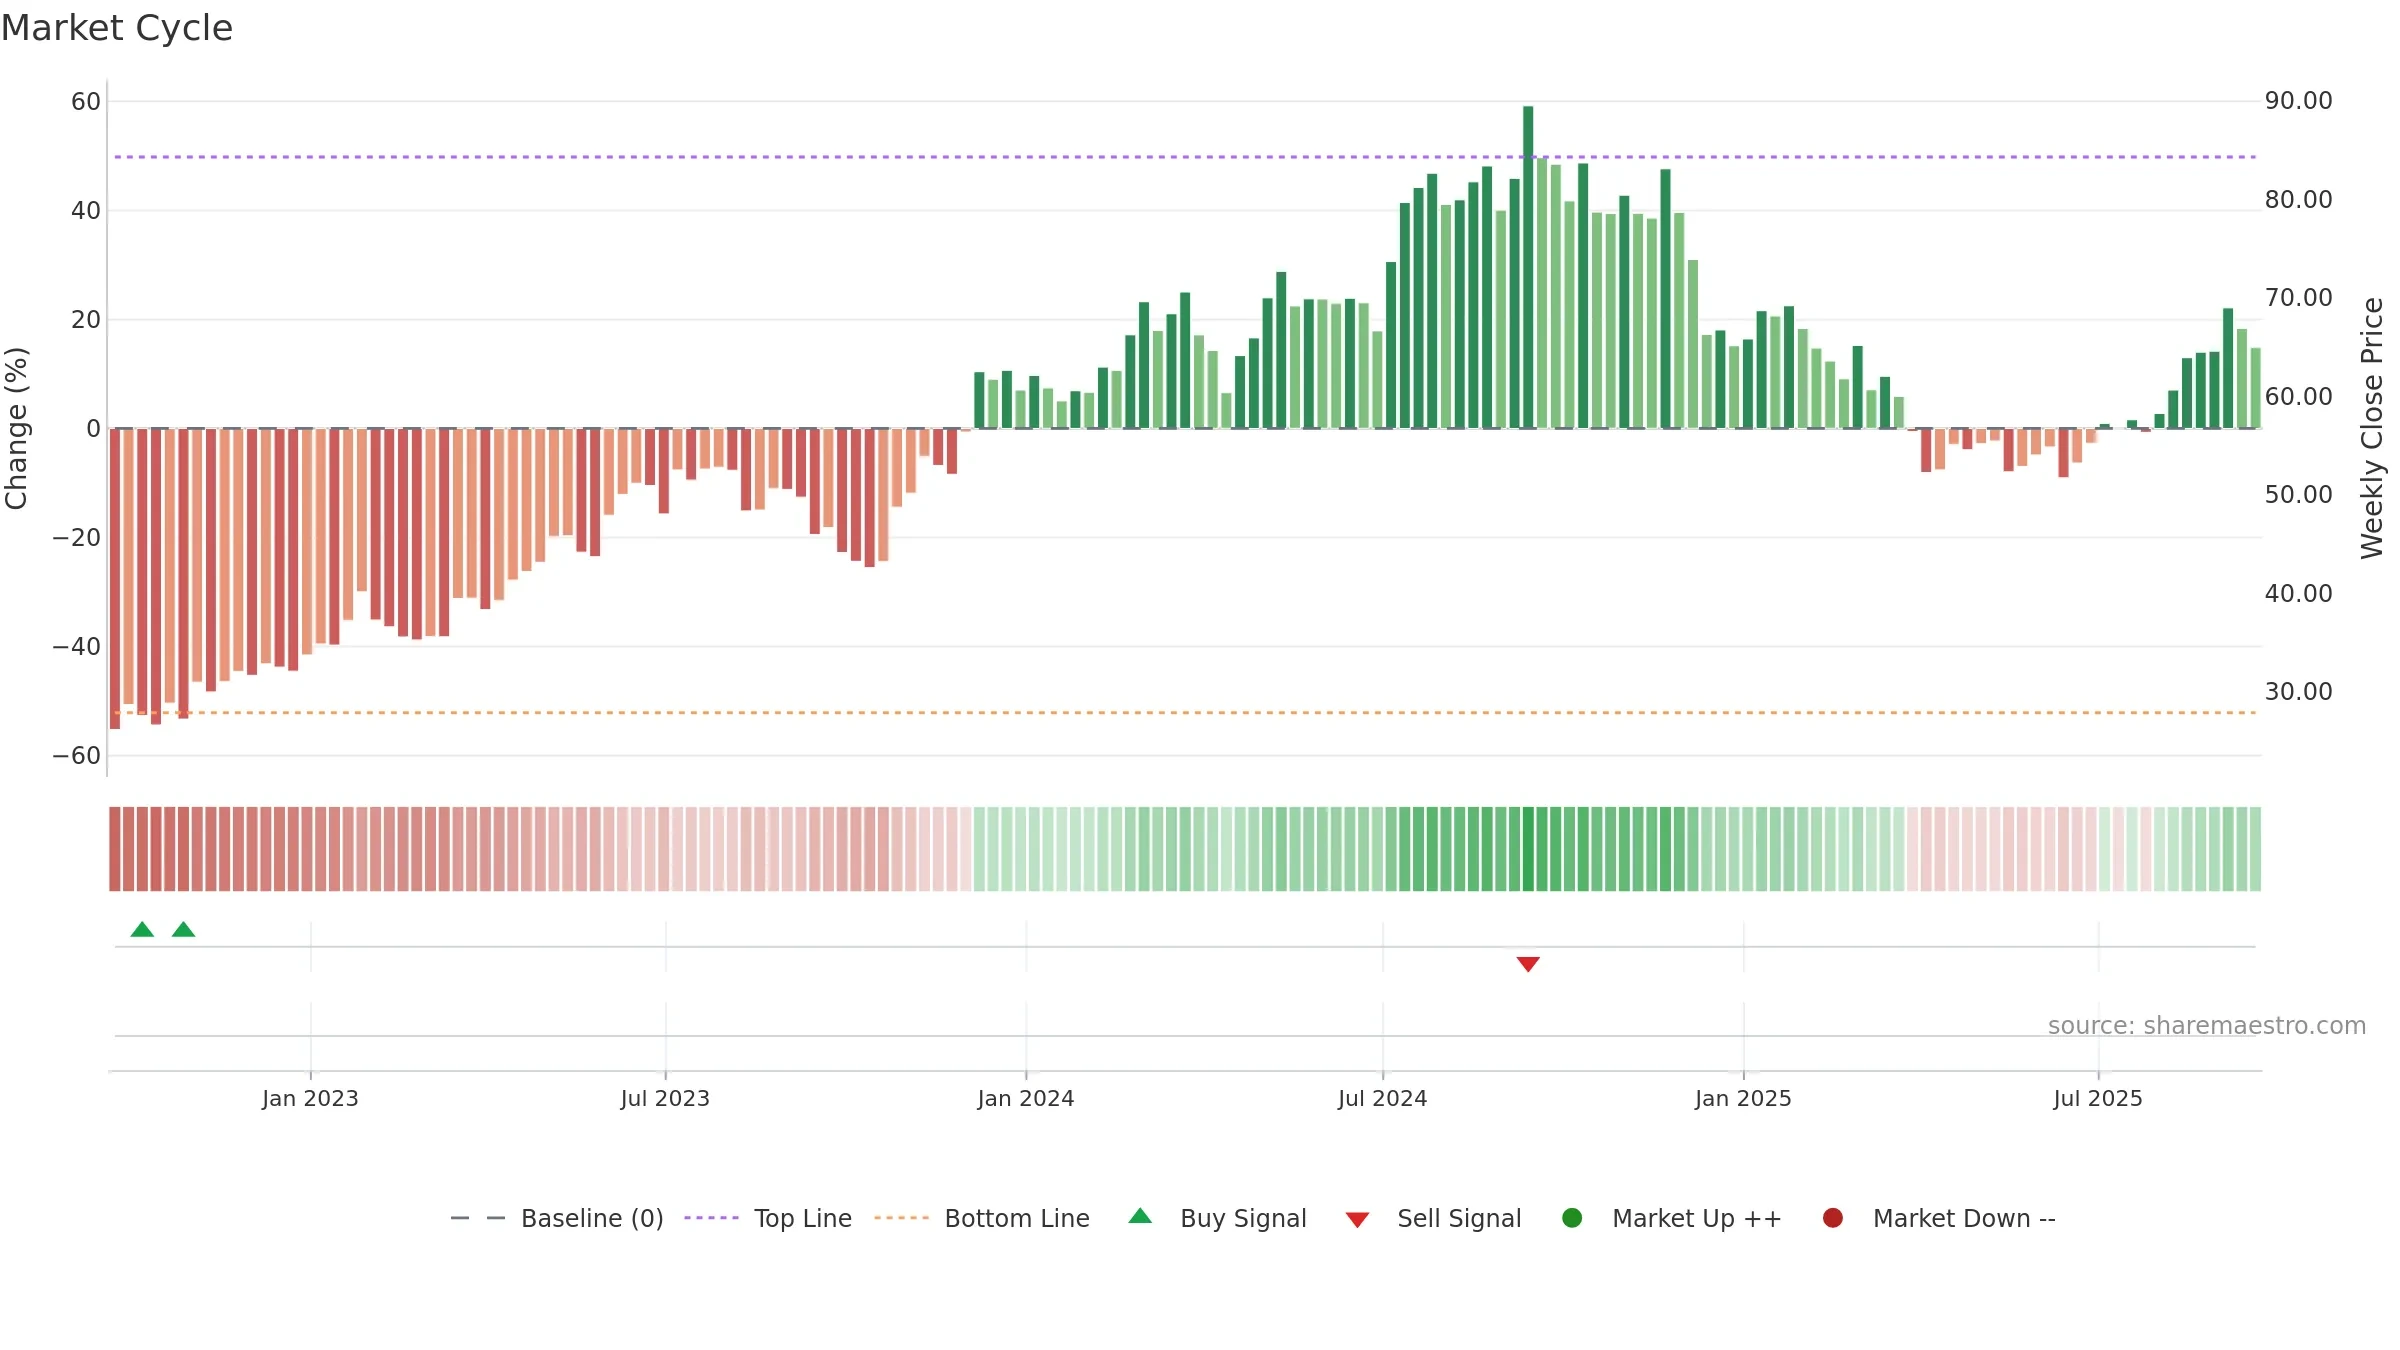Click the red Sell Signal triangle in legend
Screen dimensions: 2400x1350
1357,1220
